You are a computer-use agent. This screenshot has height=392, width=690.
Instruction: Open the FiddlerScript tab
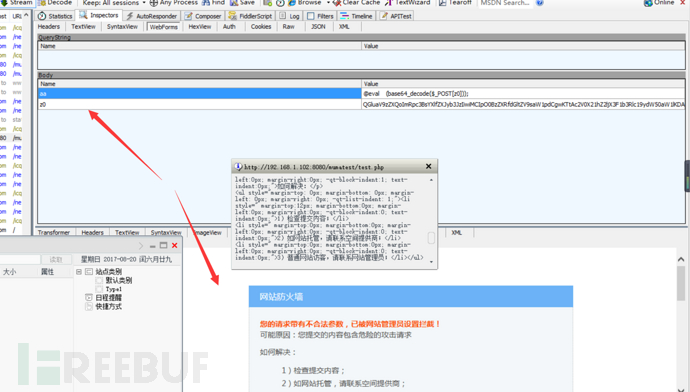250,16
